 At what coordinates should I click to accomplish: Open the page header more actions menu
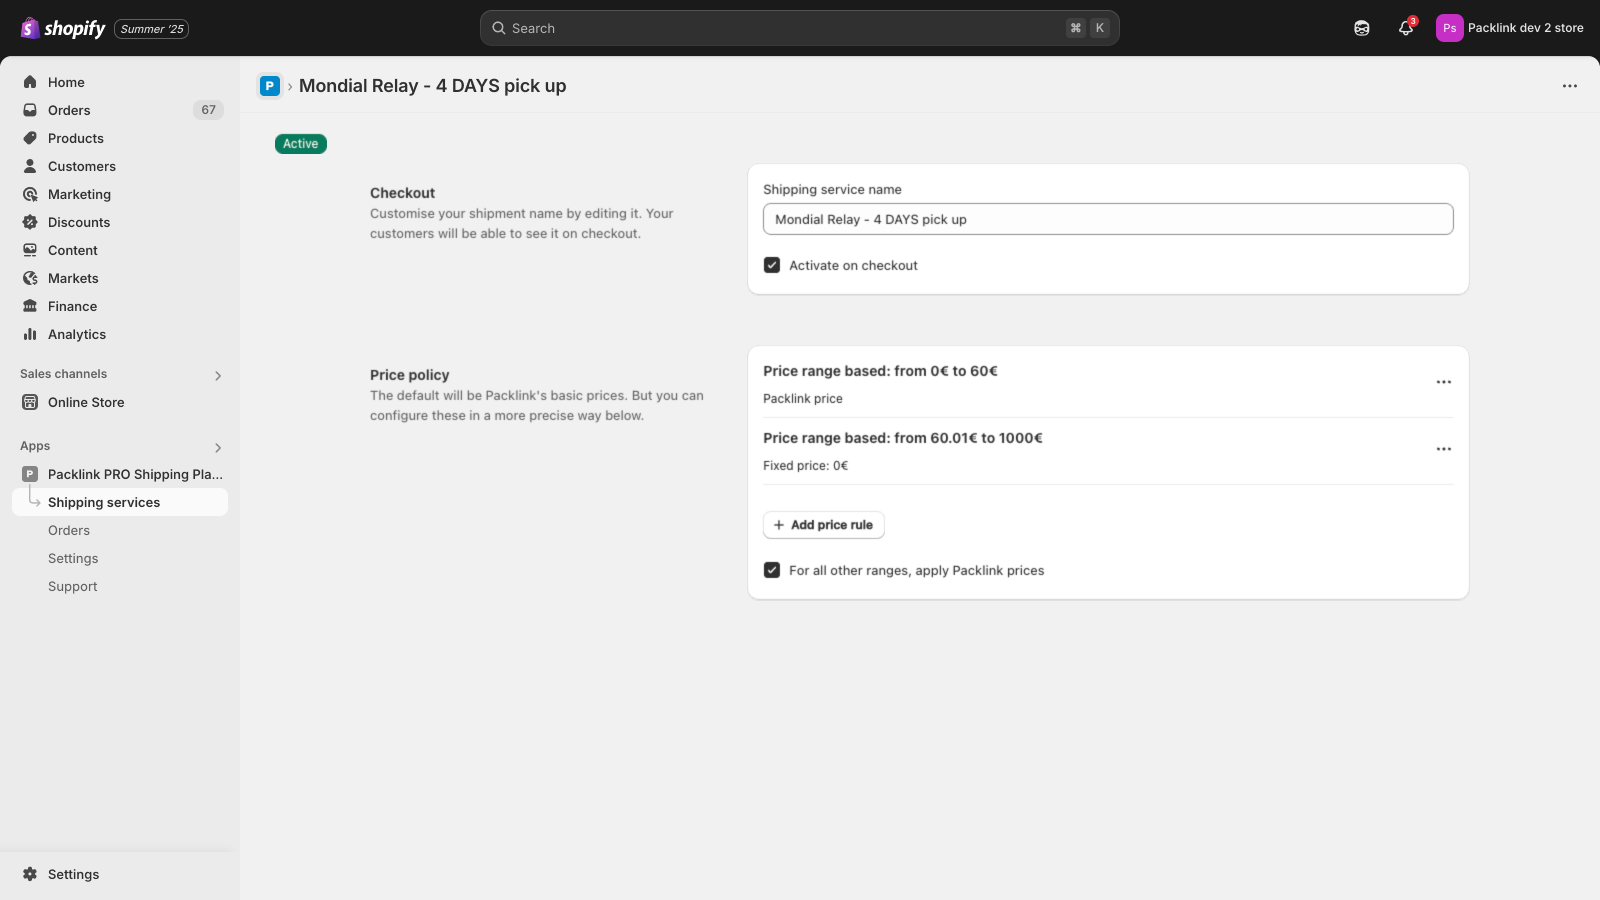pyautogui.click(x=1570, y=86)
